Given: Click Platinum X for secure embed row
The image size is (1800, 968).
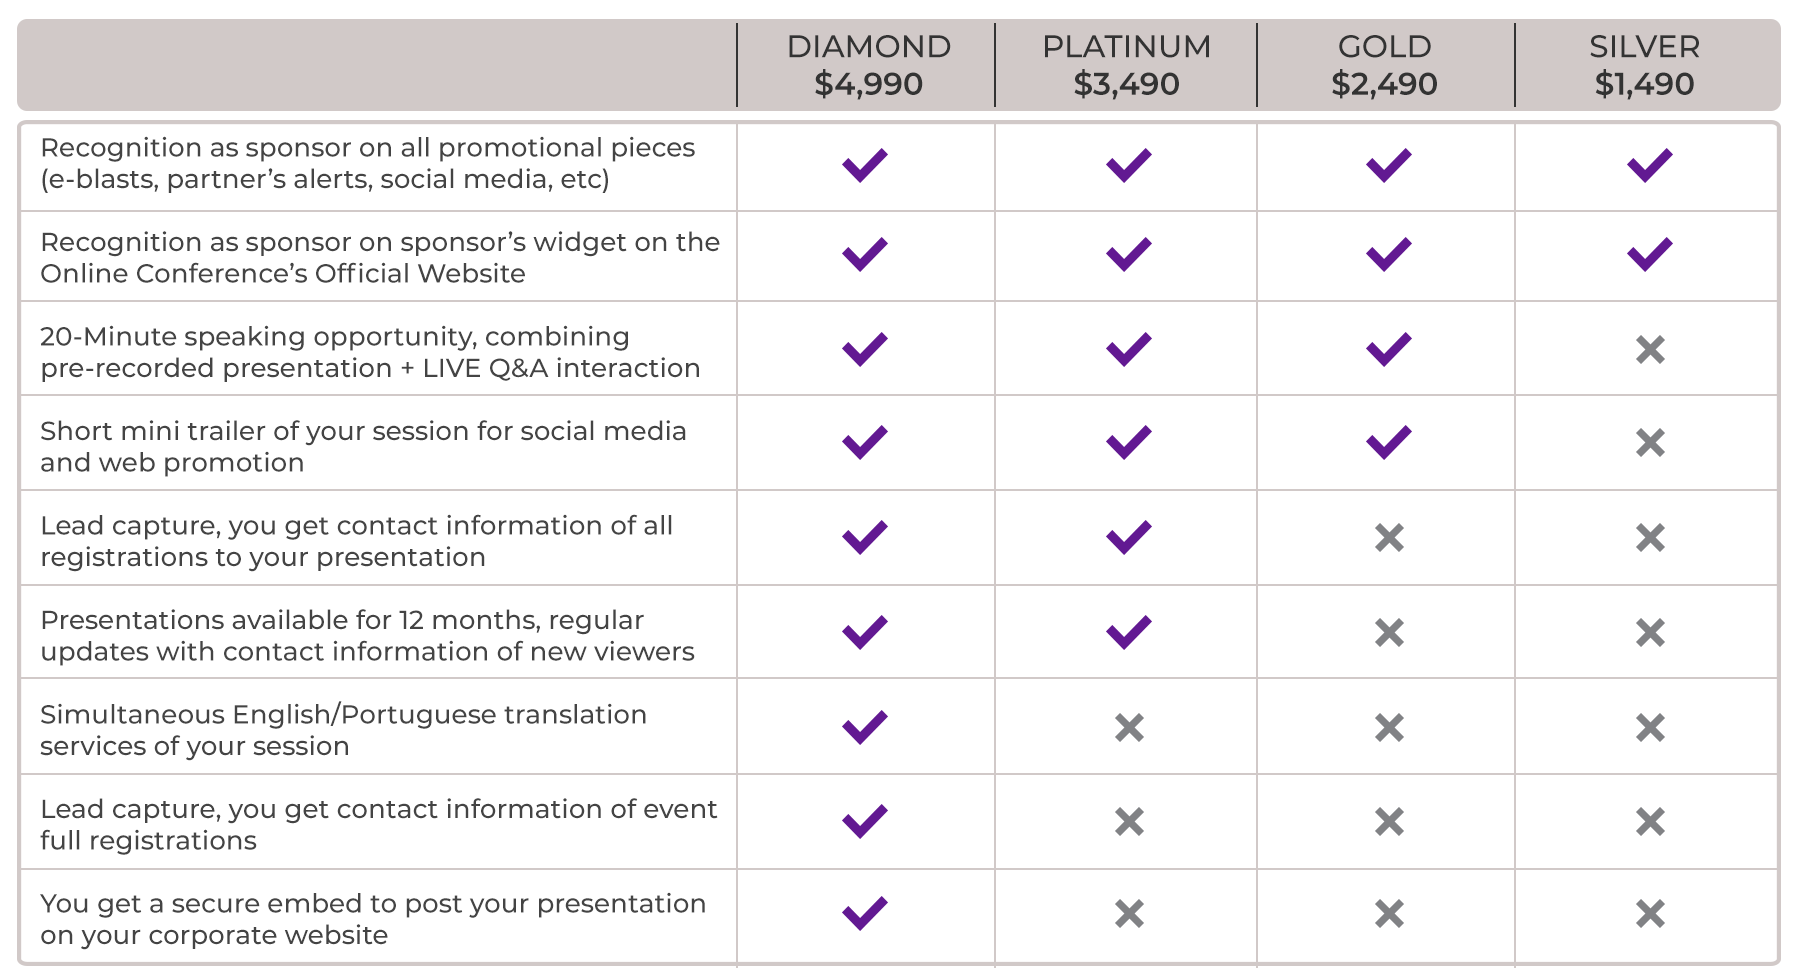Looking at the screenshot, I should pos(1129,913).
